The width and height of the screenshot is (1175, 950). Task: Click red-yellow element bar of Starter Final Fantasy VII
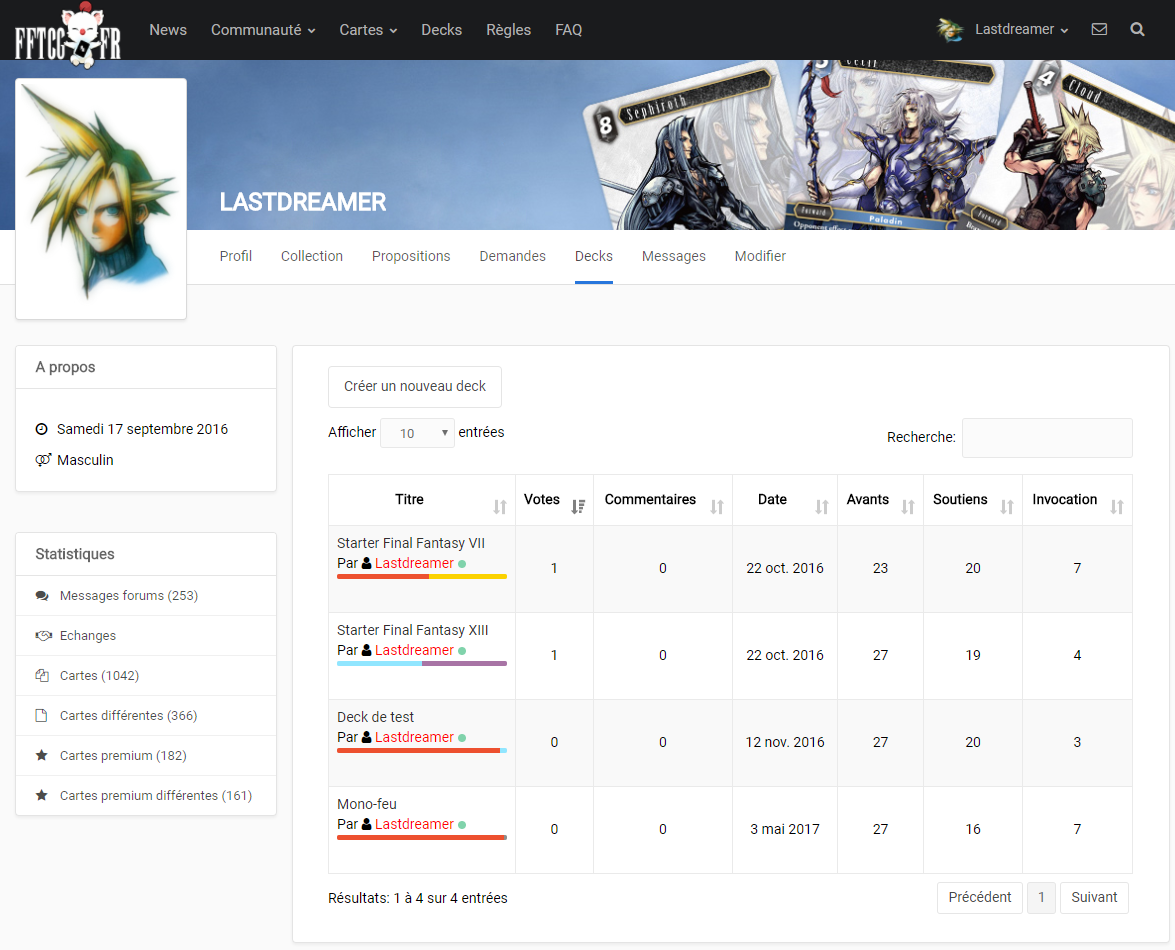(422, 576)
